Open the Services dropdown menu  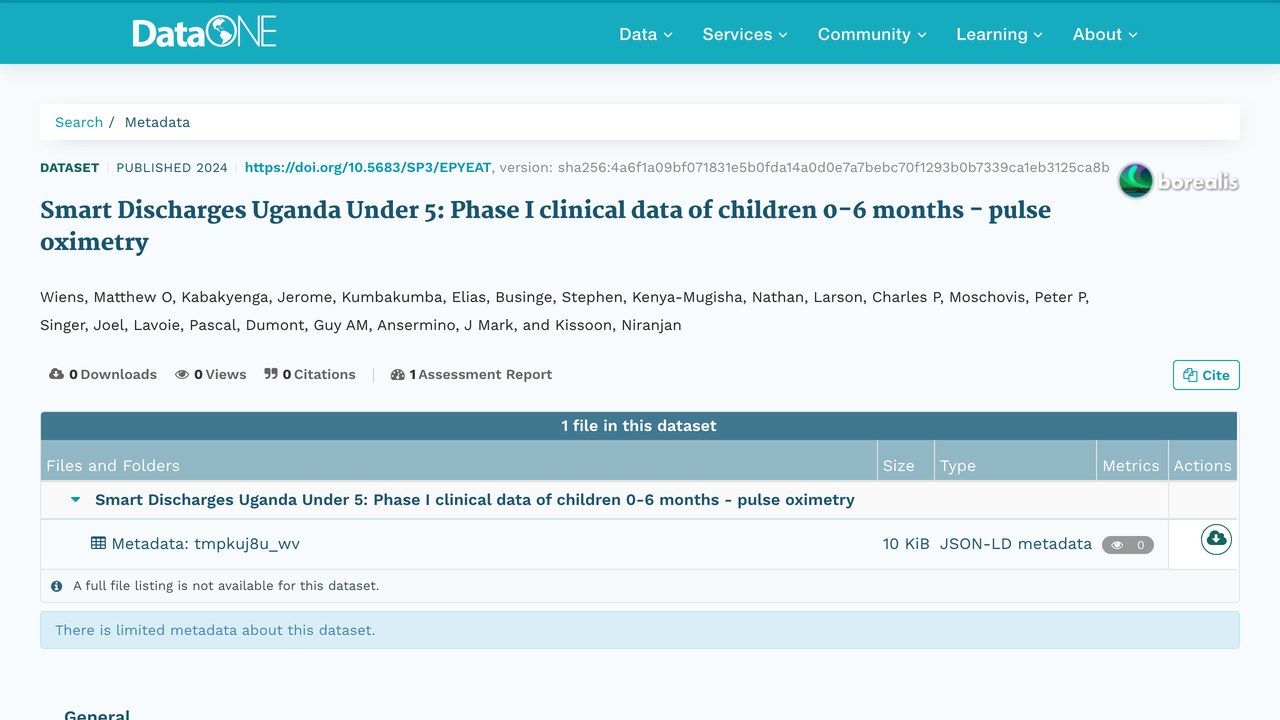pyautogui.click(x=745, y=34)
